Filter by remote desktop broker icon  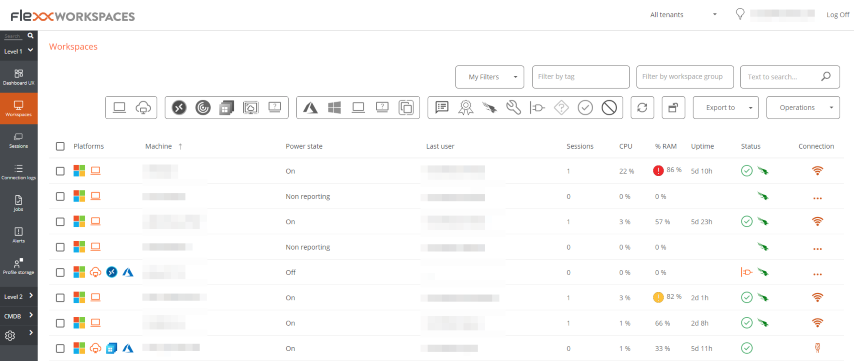[x=179, y=108]
